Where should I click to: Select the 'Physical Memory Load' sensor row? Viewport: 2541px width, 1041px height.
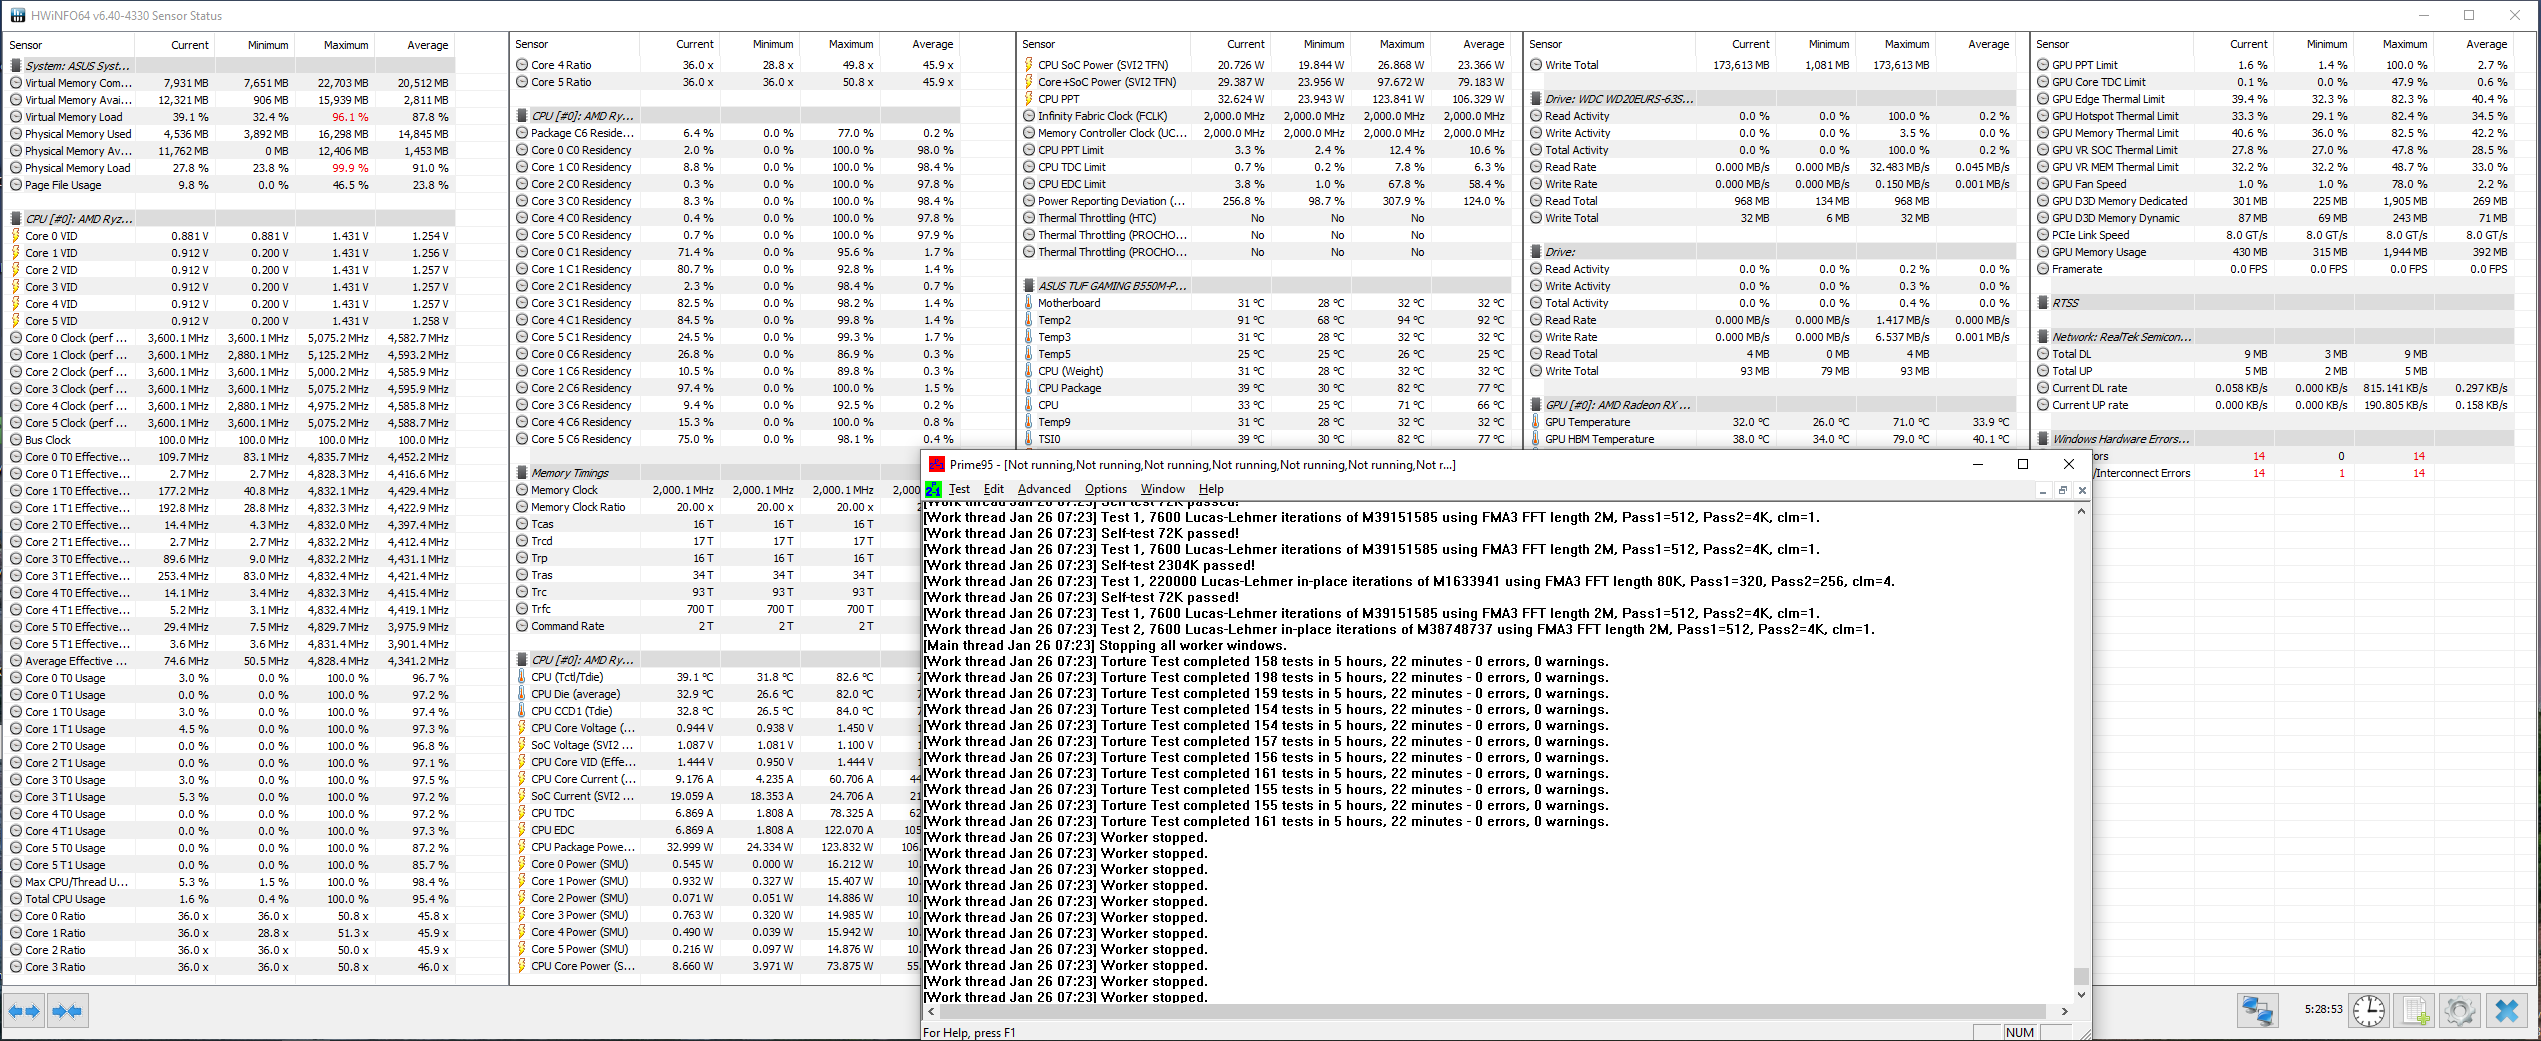(x=231, y=168)
